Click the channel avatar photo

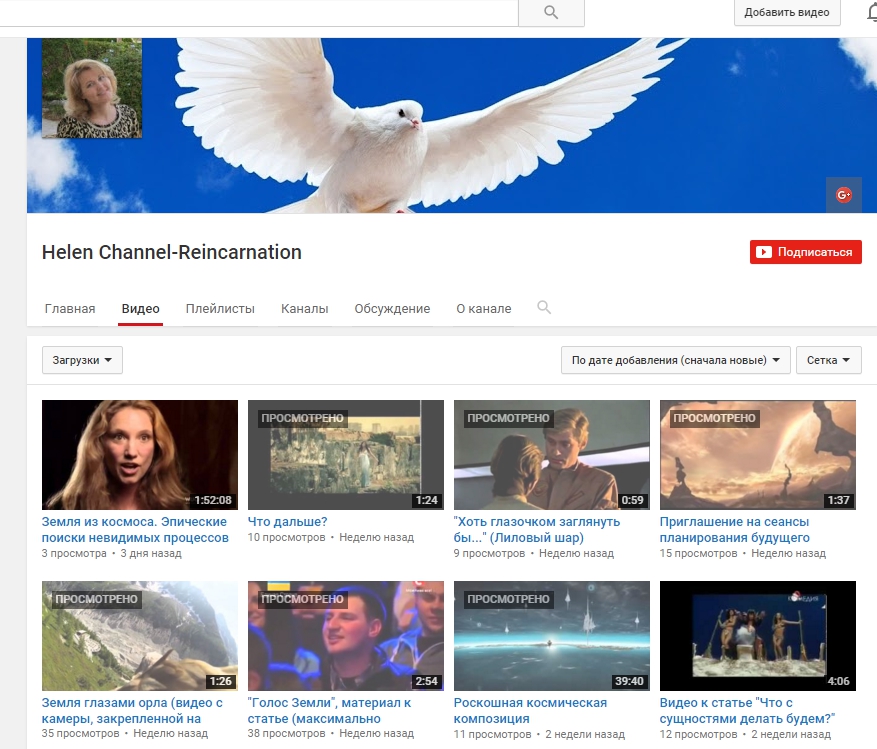92,88
